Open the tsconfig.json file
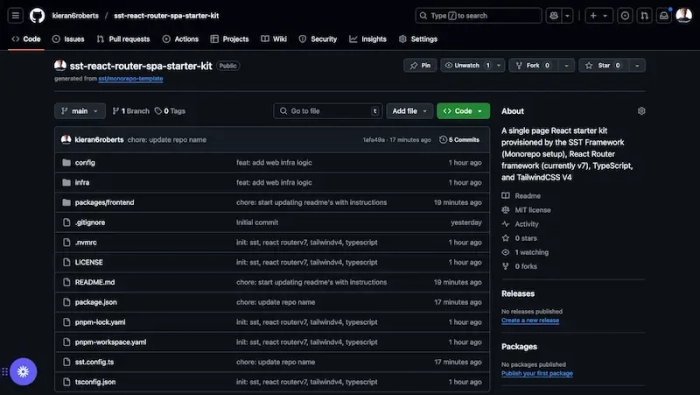Image resolution: width=700 pixels, height=395 pixels. tap(95, 382)
